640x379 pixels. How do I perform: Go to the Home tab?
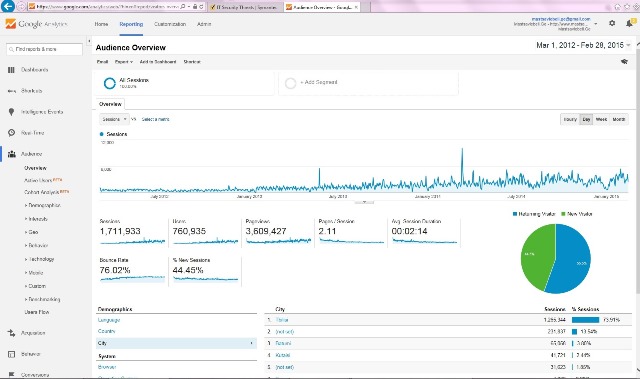[101, 24]
